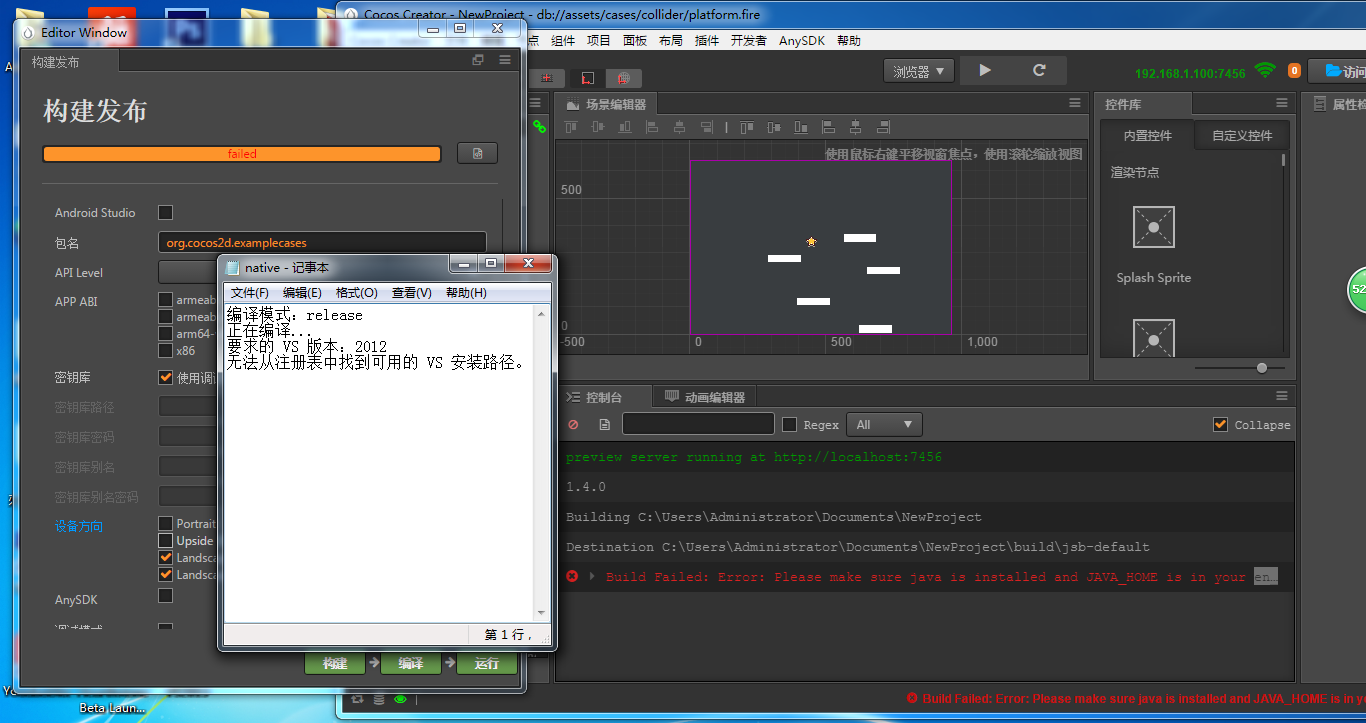Open the console panel hamburger menu
Screen dimensions: 1366x723
point(1282,396)
